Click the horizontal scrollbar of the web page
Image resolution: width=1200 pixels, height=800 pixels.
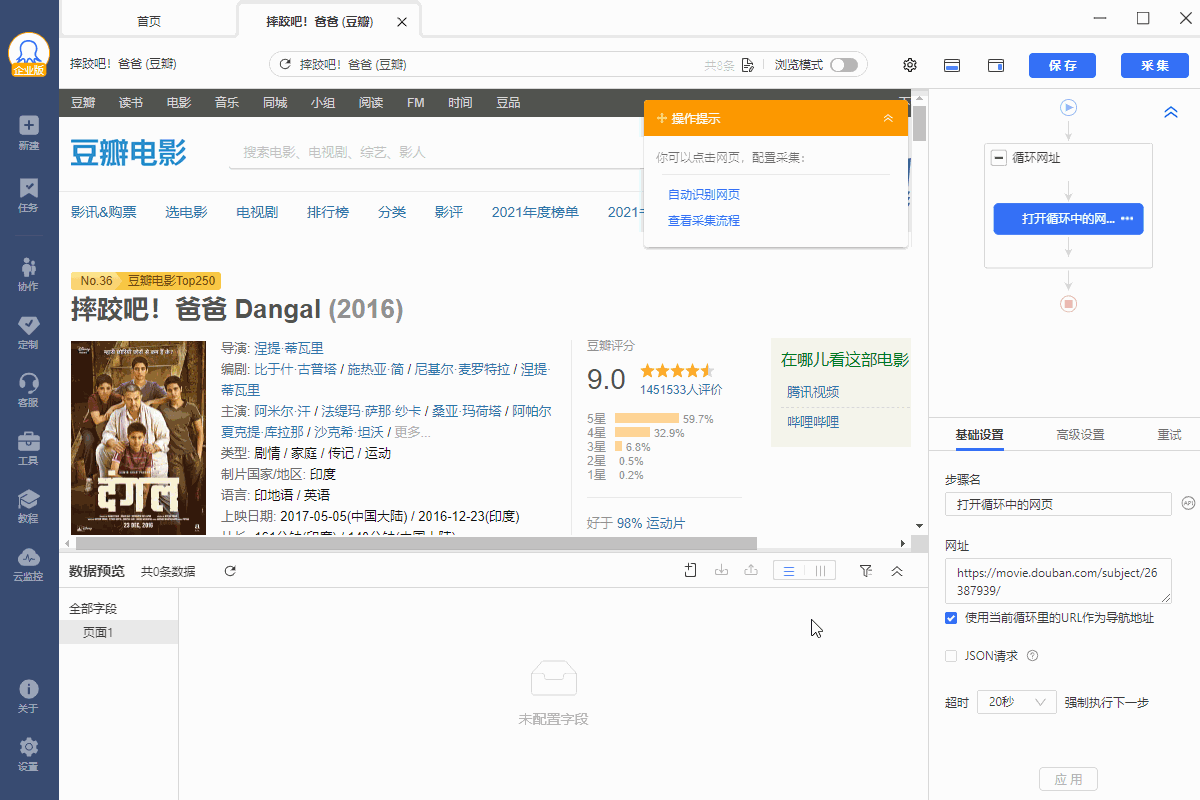tap(414, 543)
